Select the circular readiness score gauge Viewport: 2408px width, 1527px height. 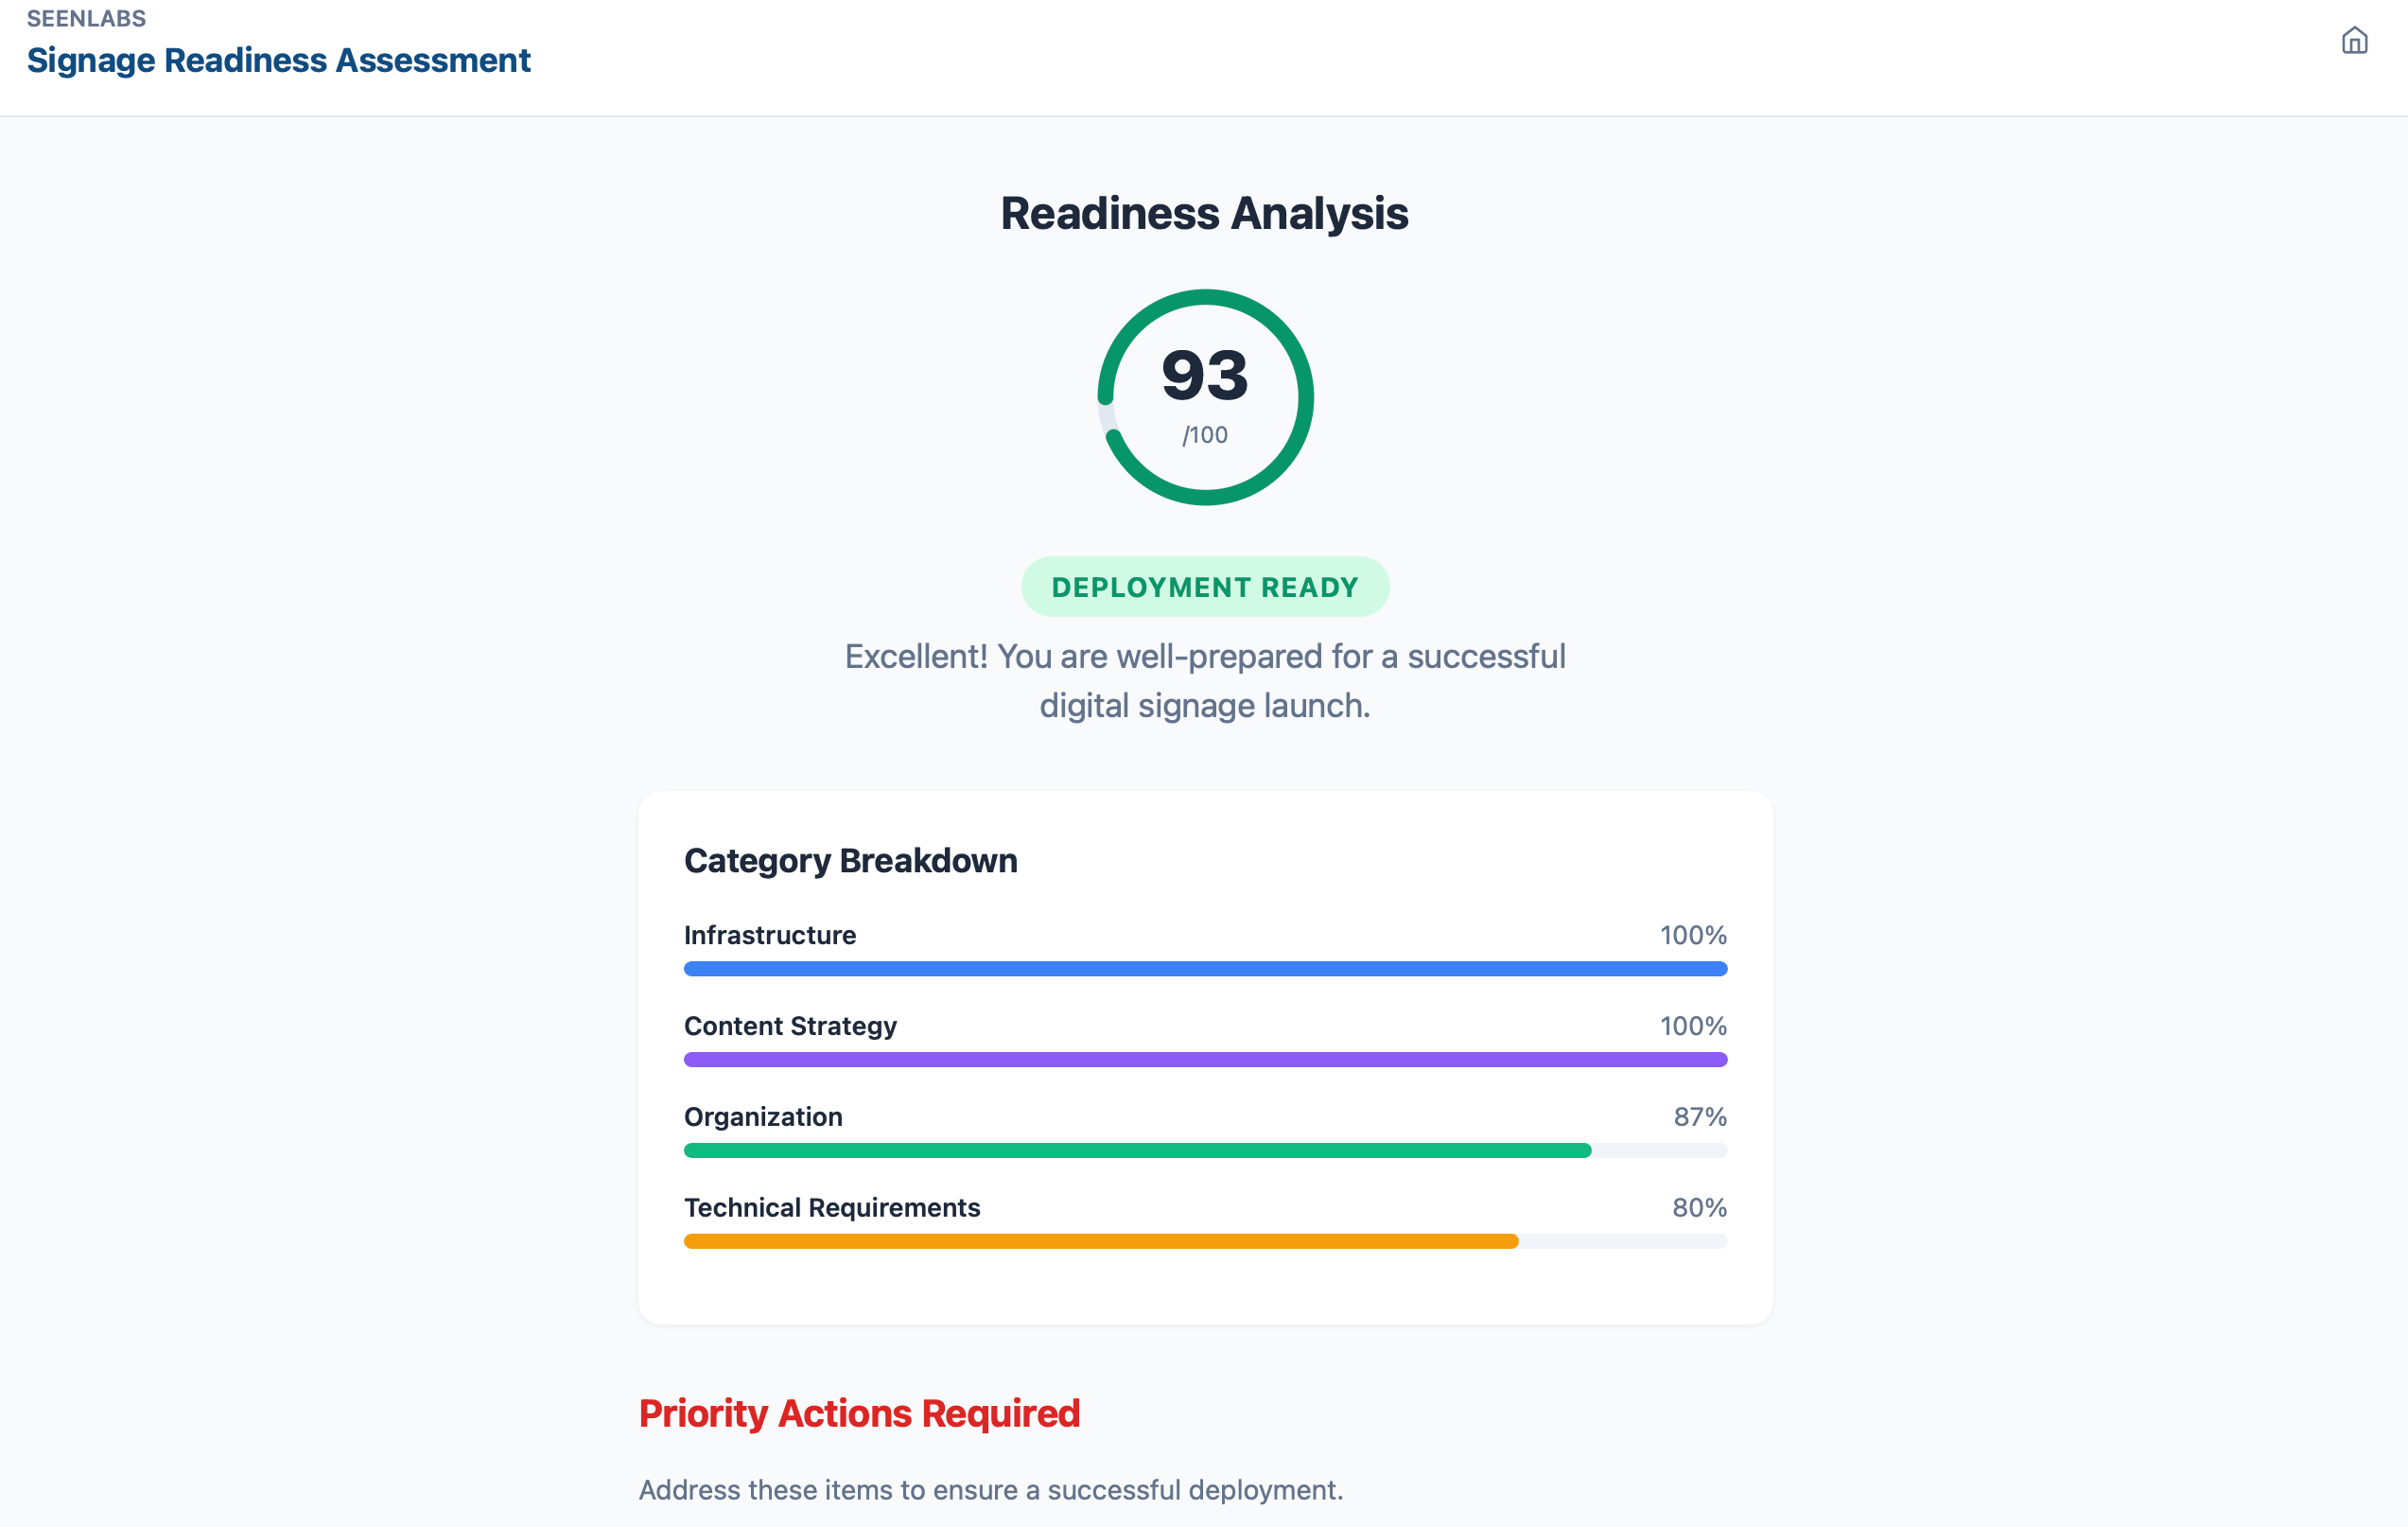point(1205,396)
